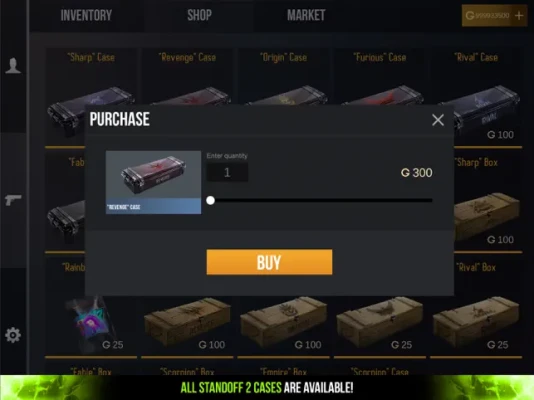Click the quantity slider handle
The image size is (534, 400).
tap(210, 200)
